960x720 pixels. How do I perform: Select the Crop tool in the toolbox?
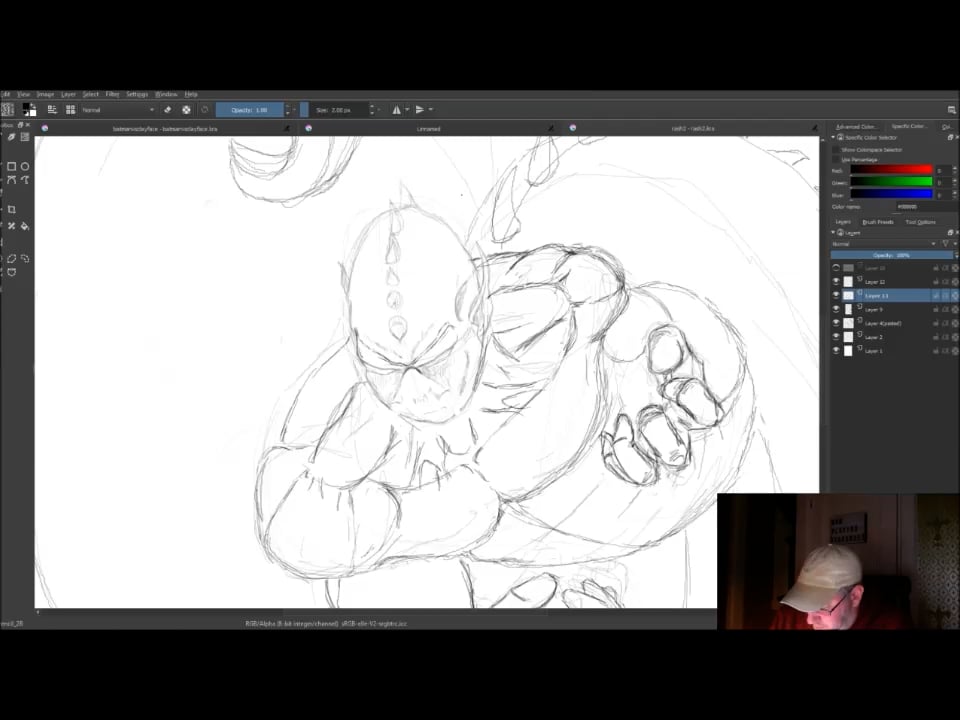tap(12, 209)
